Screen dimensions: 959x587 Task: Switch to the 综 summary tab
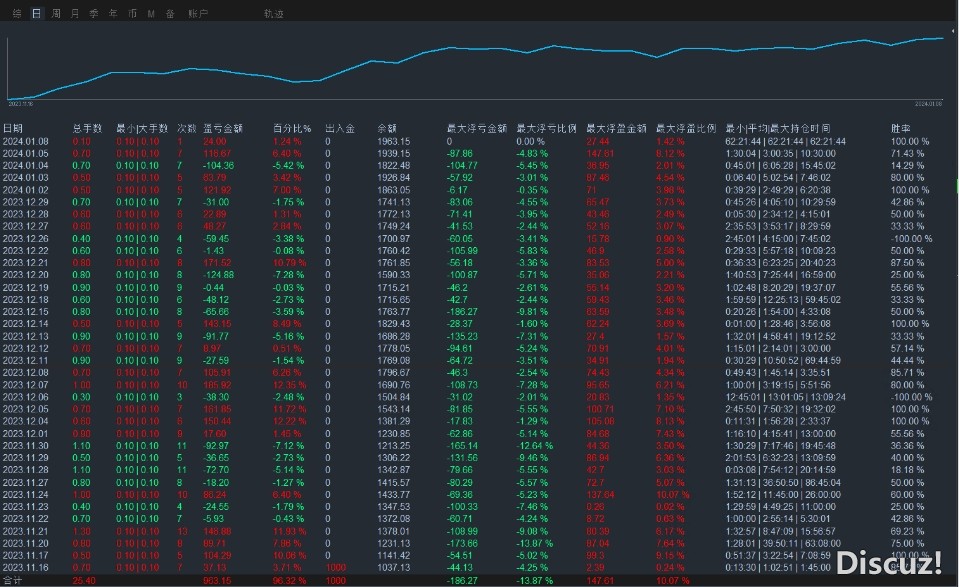click(16, 14)
